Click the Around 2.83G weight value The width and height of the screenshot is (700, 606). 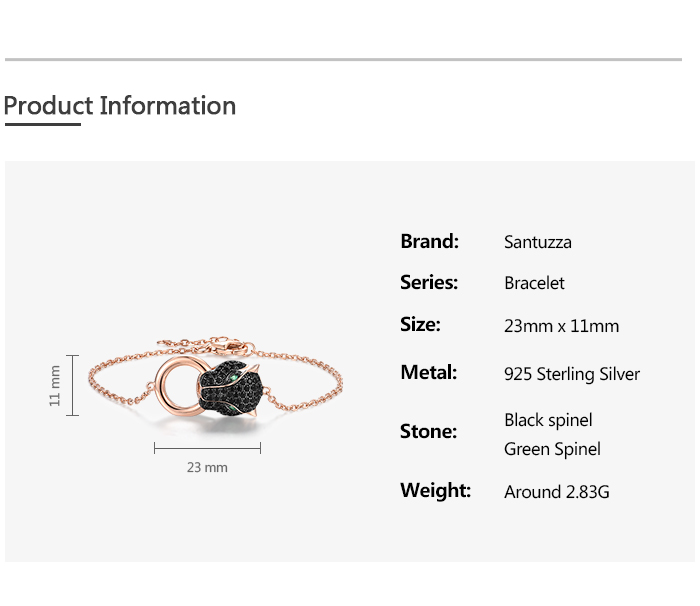[x=557, y=491]
